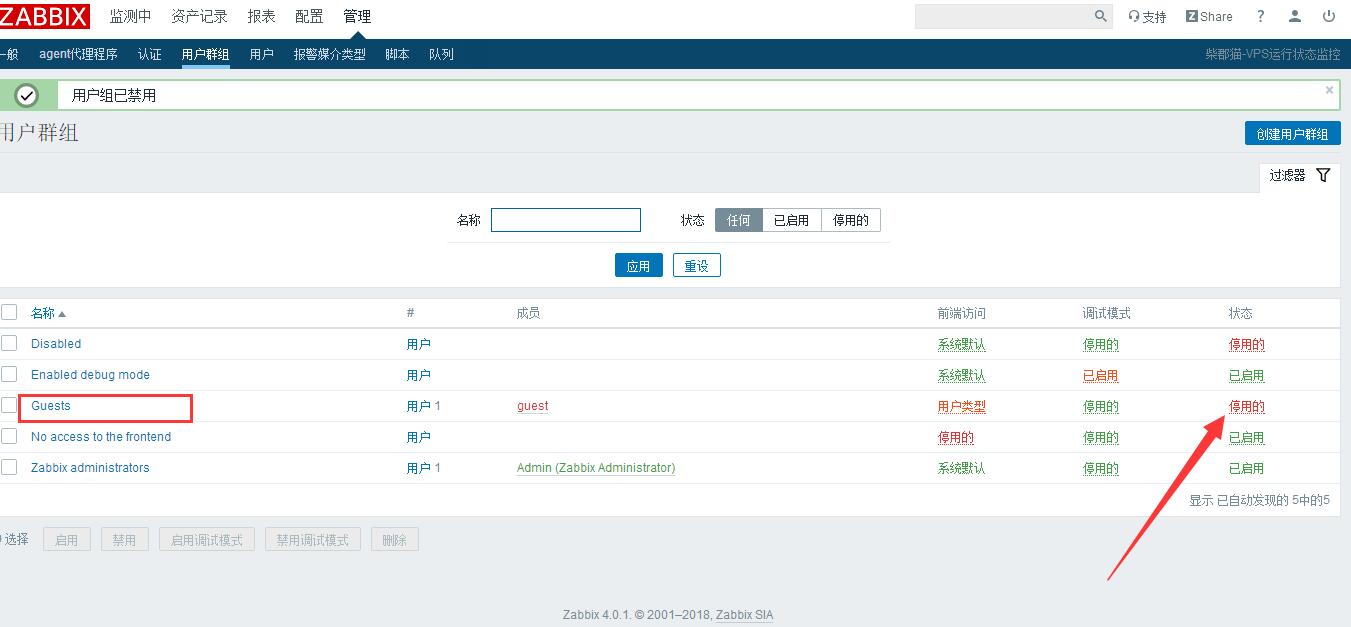Image resolution: width=1351 pixels, height=627 pixels.
Task: Select 已启用 status filter
Action: pyautogui.click(x=792, y=220)
